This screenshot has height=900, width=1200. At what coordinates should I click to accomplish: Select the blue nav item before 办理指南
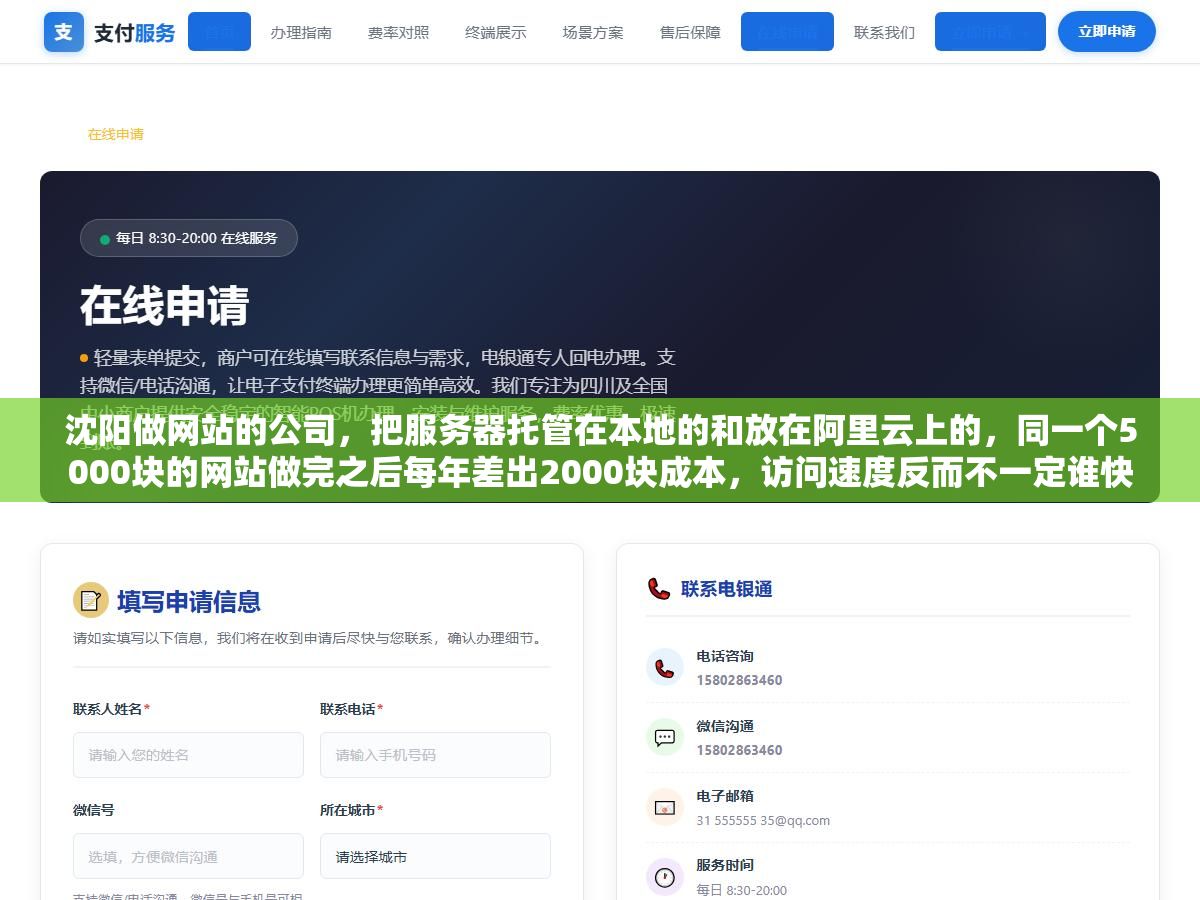click(x=219, y=32)
